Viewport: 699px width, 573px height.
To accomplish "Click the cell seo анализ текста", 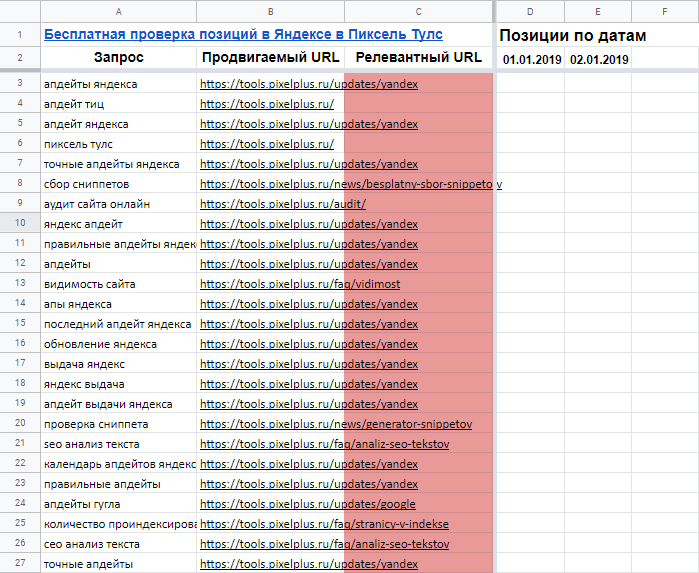I will (x=119, y=444).
